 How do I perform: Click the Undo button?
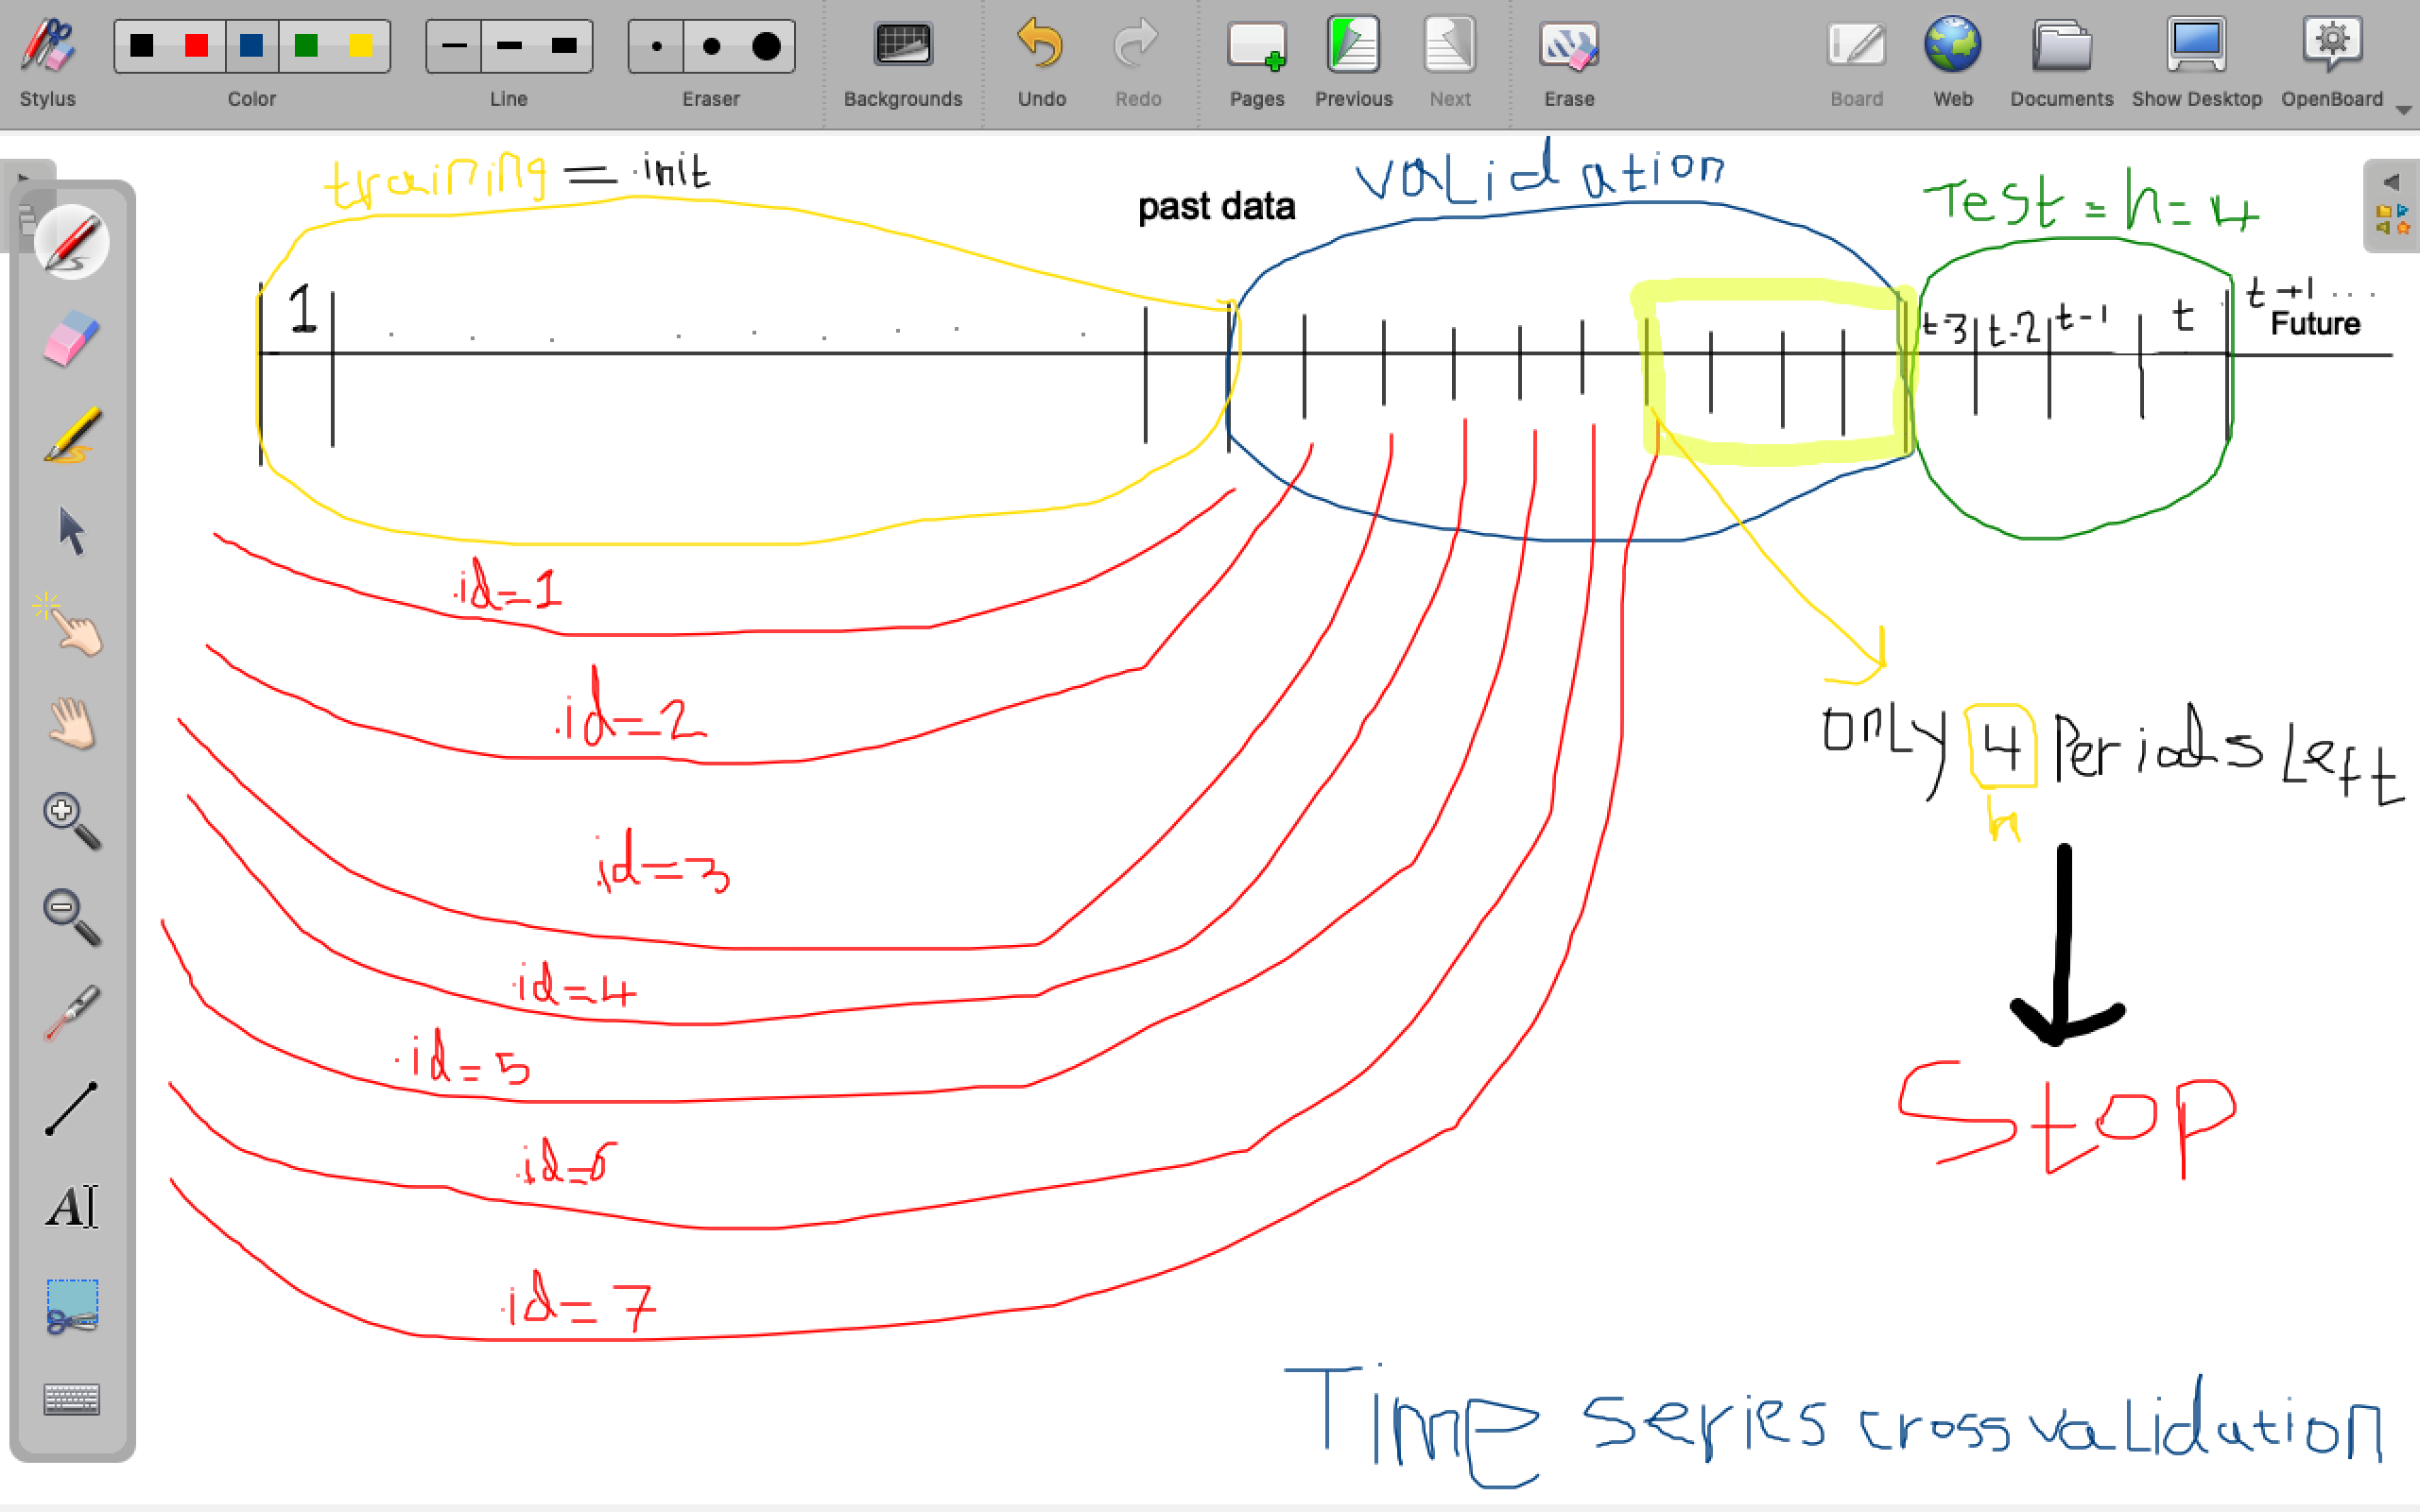point(1041,62)
